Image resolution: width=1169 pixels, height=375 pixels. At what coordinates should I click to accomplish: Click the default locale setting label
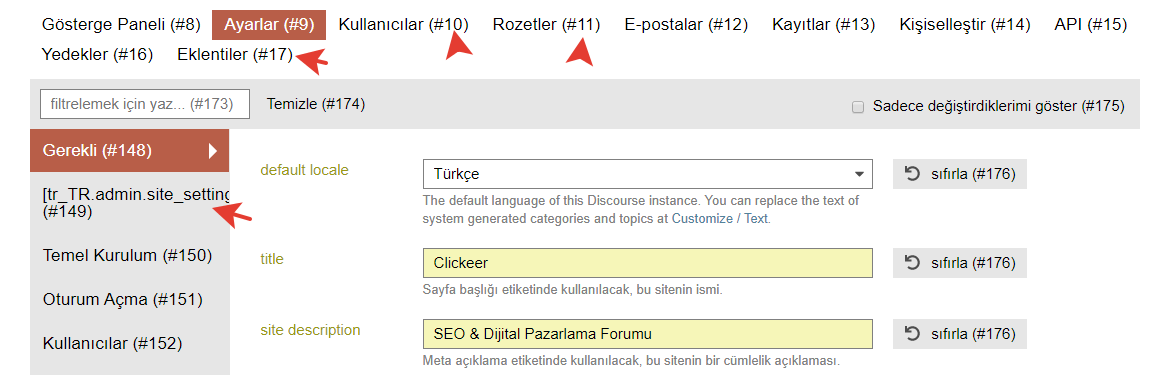coord(304,169)
